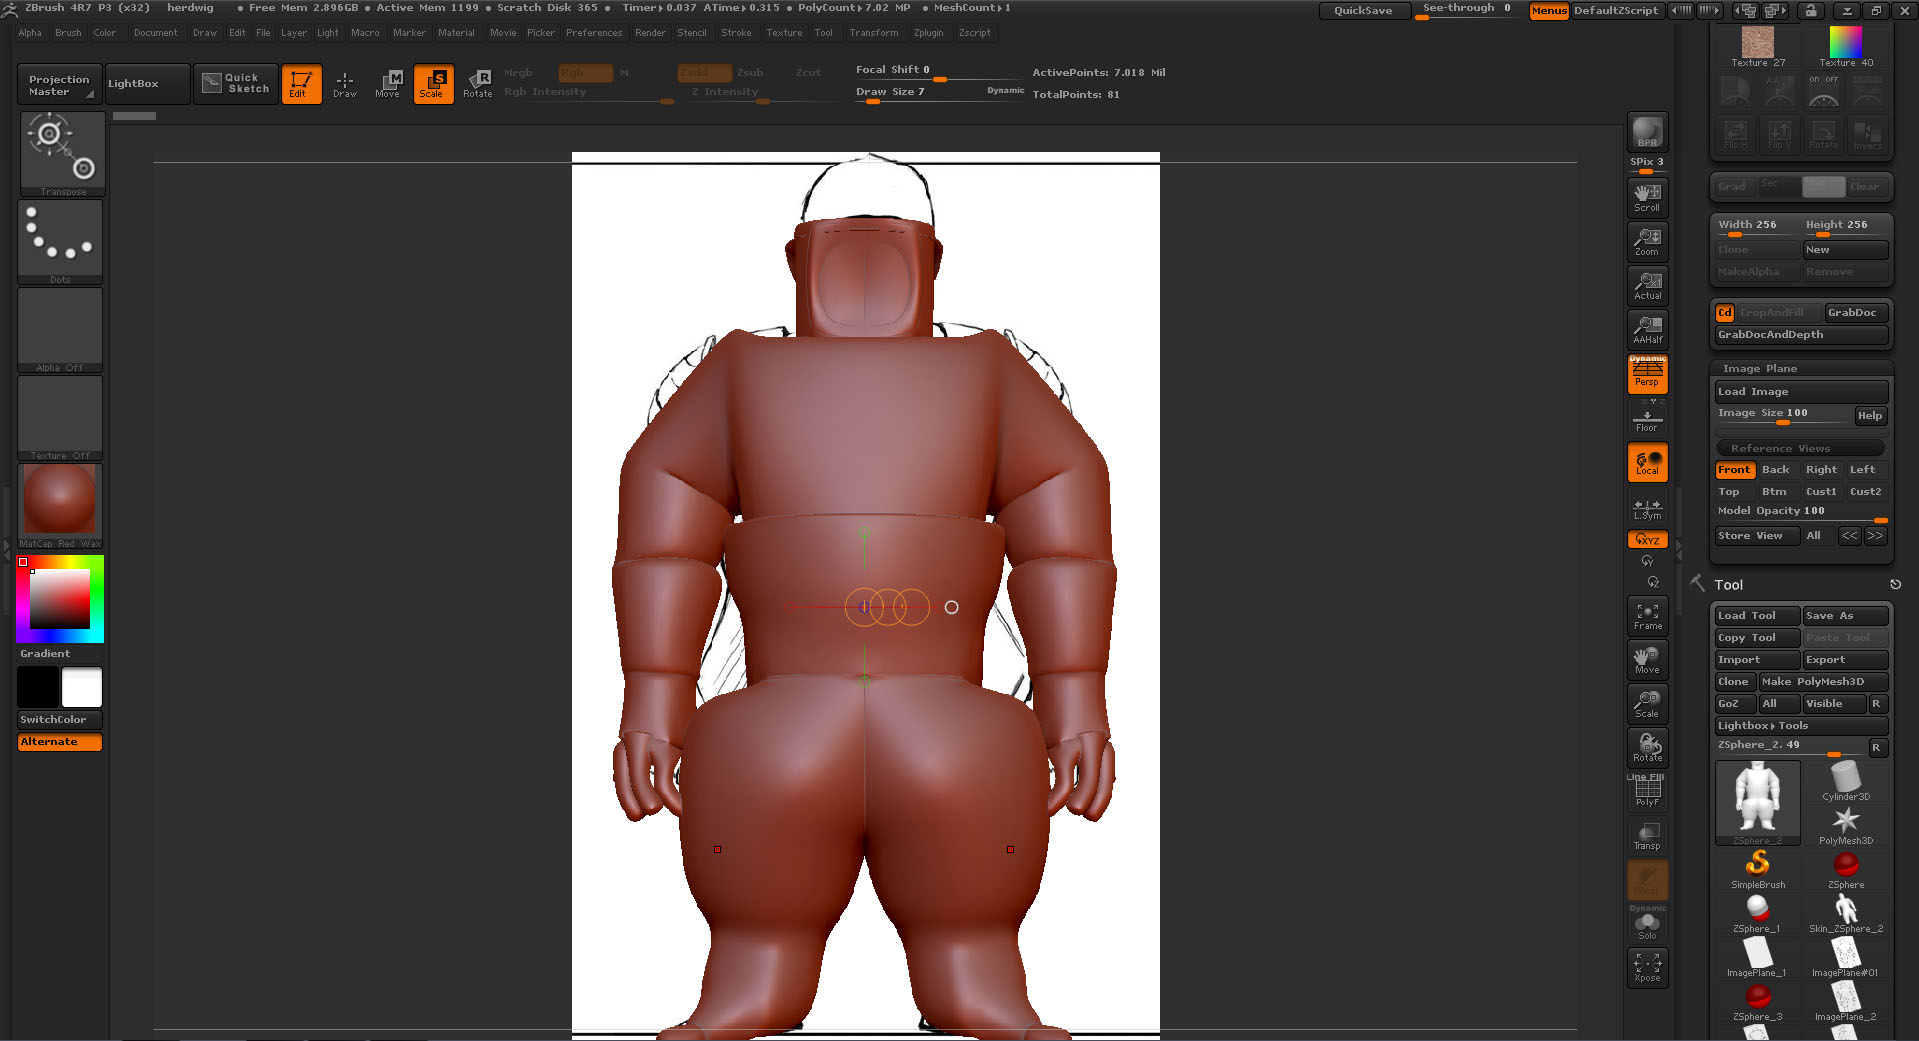Toggle Dynamic Persp mode
This screenshot has width=1919, height=1041.
[x=1646, y=373]
